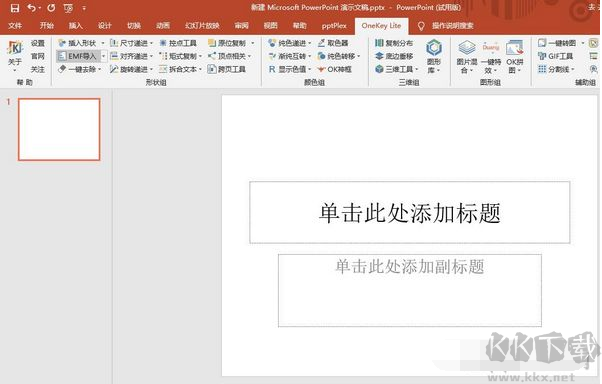Switch to the 审阅 tab
Screen dimensions: 602x384
241,26
